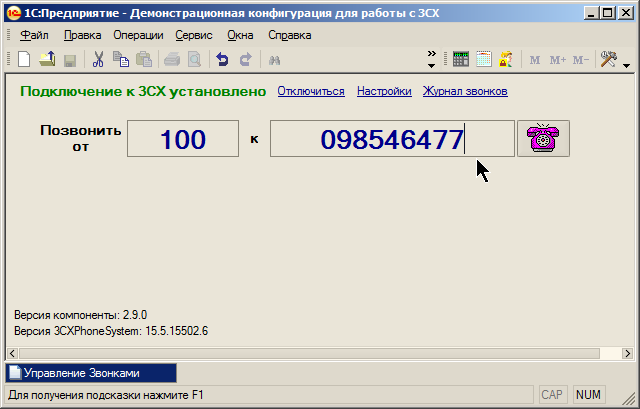Click the New document toolbar icon
640x409 pixels.
tap(24, 60)
